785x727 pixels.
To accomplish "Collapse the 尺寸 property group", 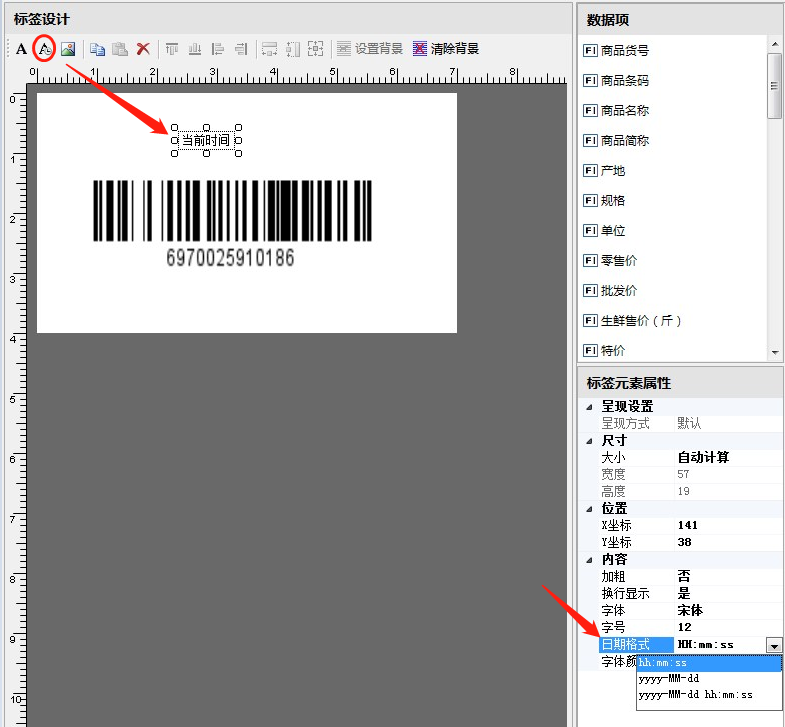I will pos(589,441).
